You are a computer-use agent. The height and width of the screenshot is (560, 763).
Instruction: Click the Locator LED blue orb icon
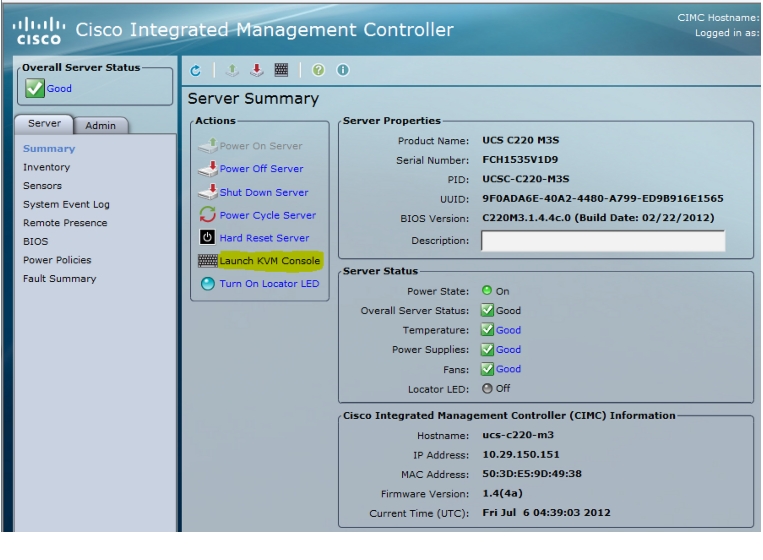click(208, 283)
